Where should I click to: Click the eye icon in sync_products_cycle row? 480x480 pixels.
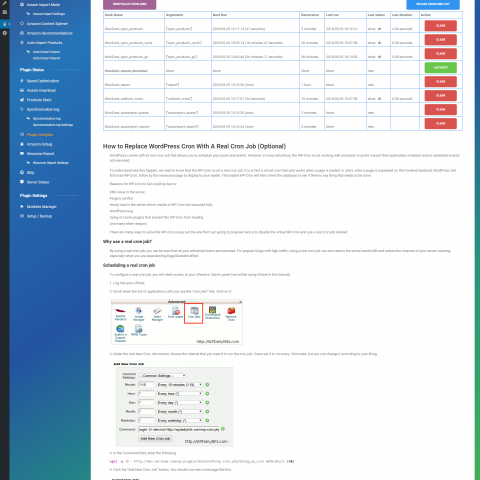tap(380, 43)
